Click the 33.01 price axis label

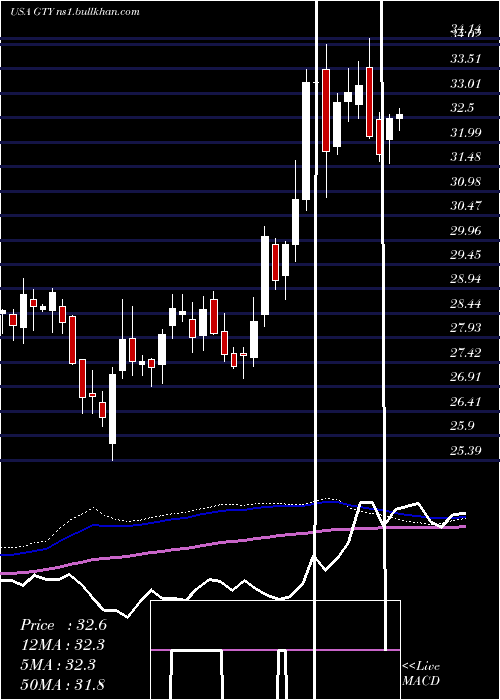pos(465,83)
